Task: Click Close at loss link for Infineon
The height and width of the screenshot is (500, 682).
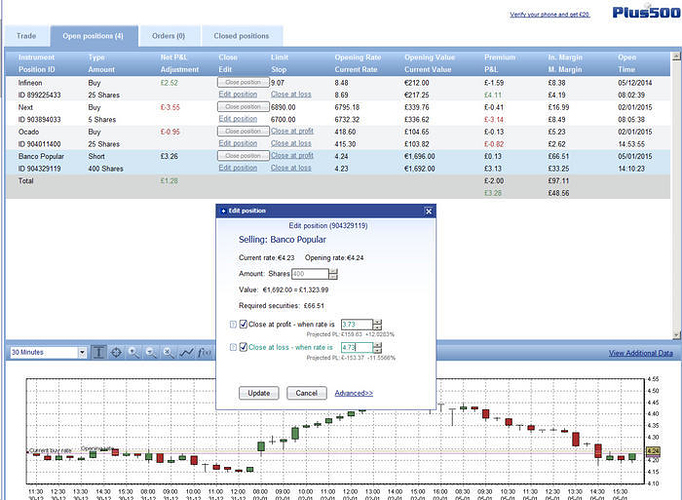Action: [x=291, y=94]
